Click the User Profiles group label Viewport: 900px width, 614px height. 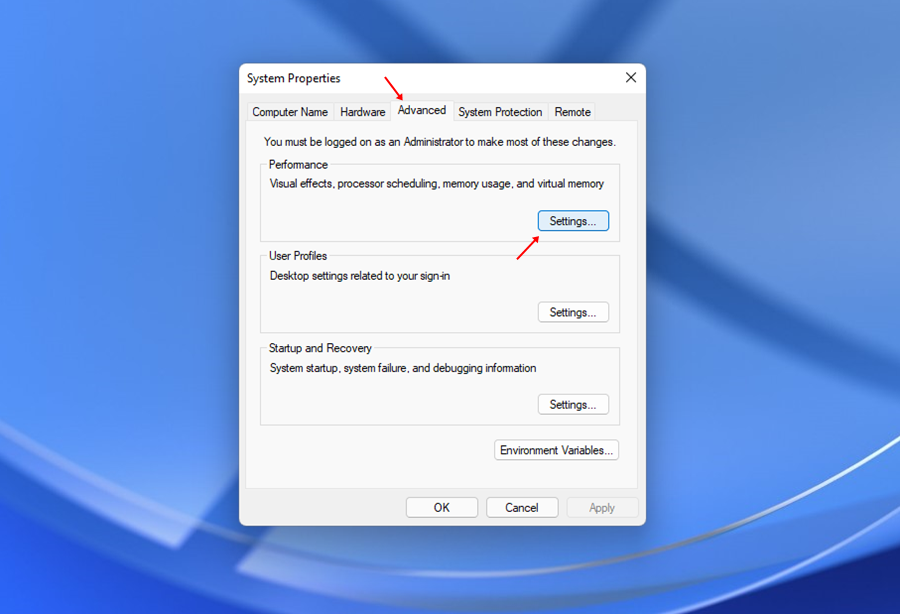coord(297,256)
